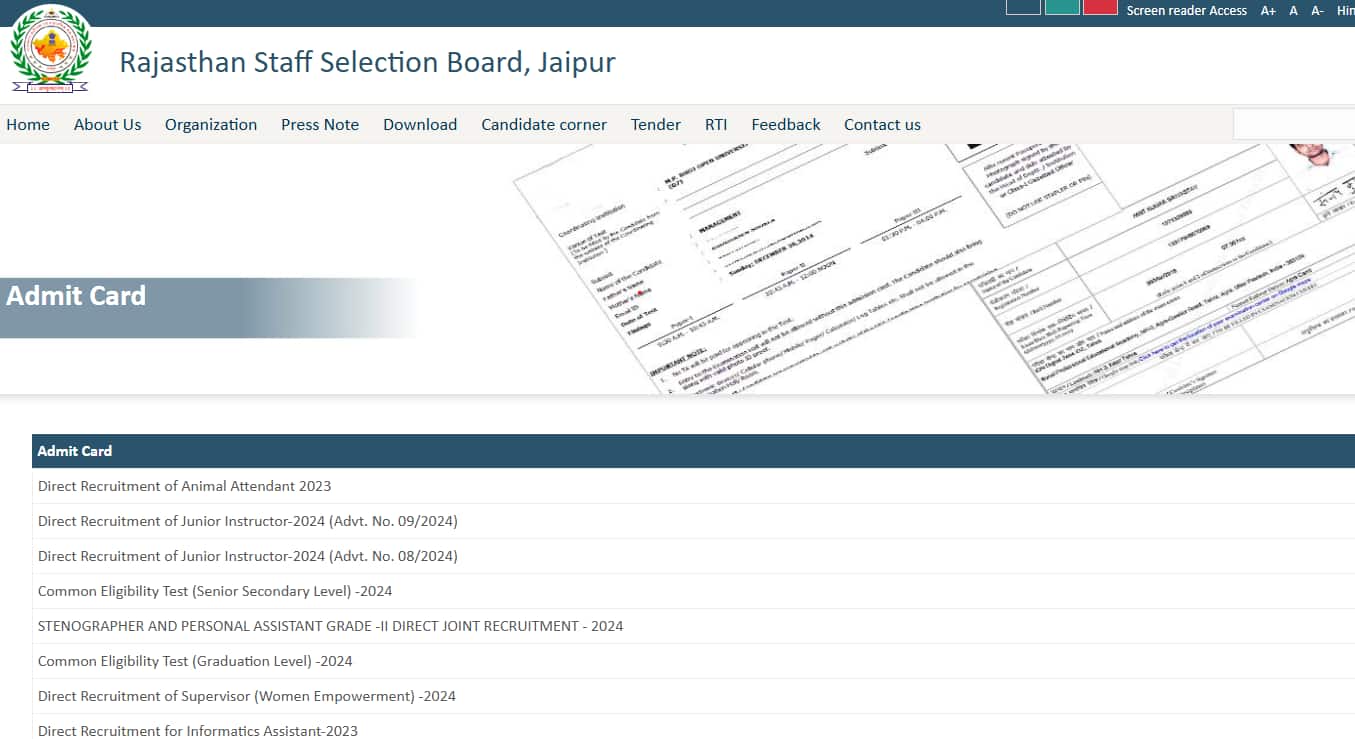Decrease font size with A- button
The height and width of the screenshot is (739, 1355).
tap(1317, 11)
